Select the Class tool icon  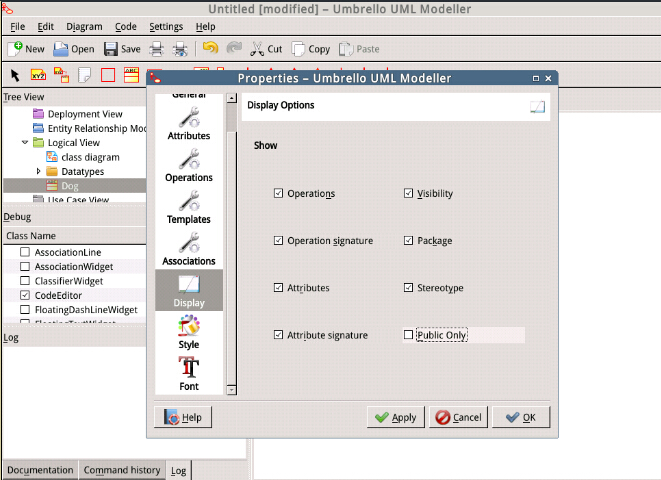click(x=132, y=75)
